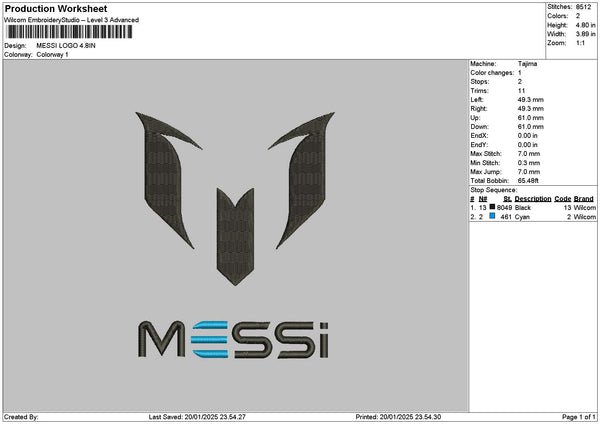Click the 'Colors:' label in the header
Viewport: 600px width, 424px height.
[x=558, y=16]
